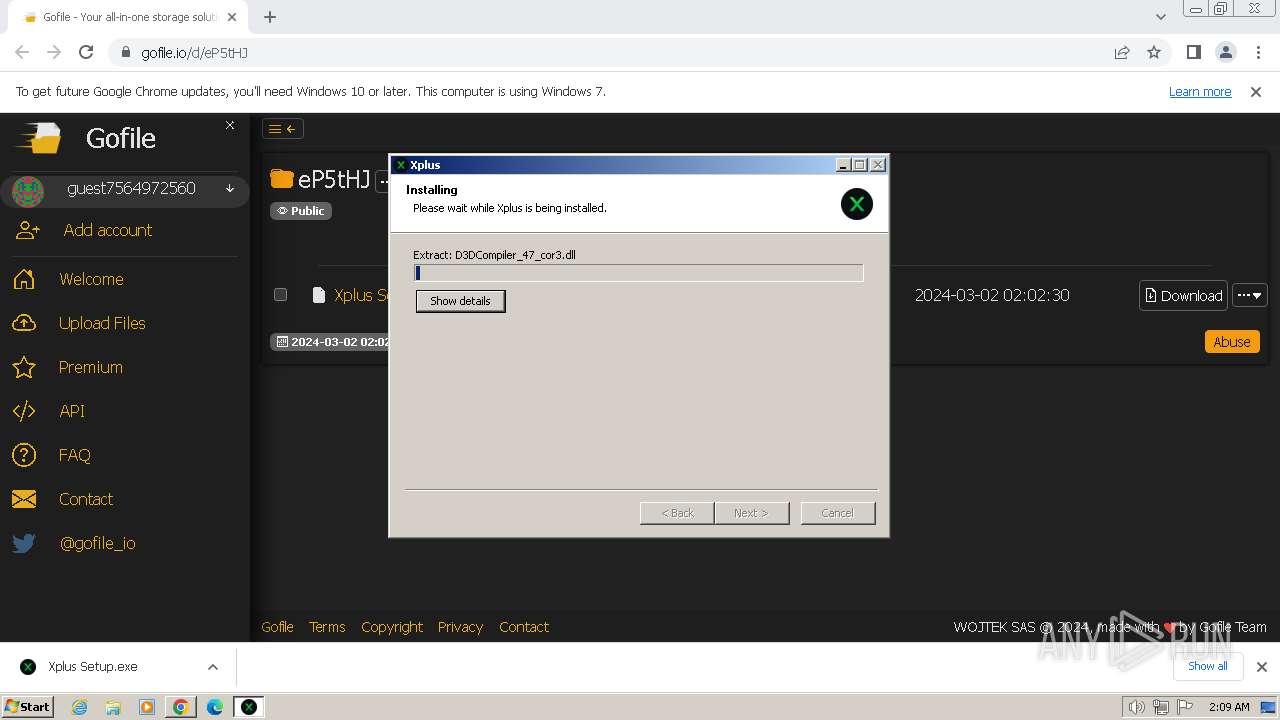
Task: Open Windows Explorer from taskbar
Action: point(113,707)
